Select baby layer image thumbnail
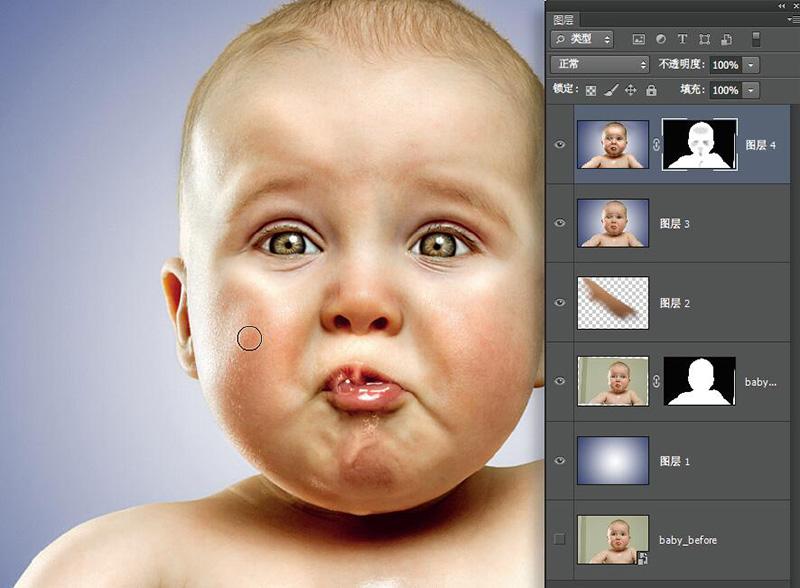Screen dimensions: 800x588 click(613, 381)
